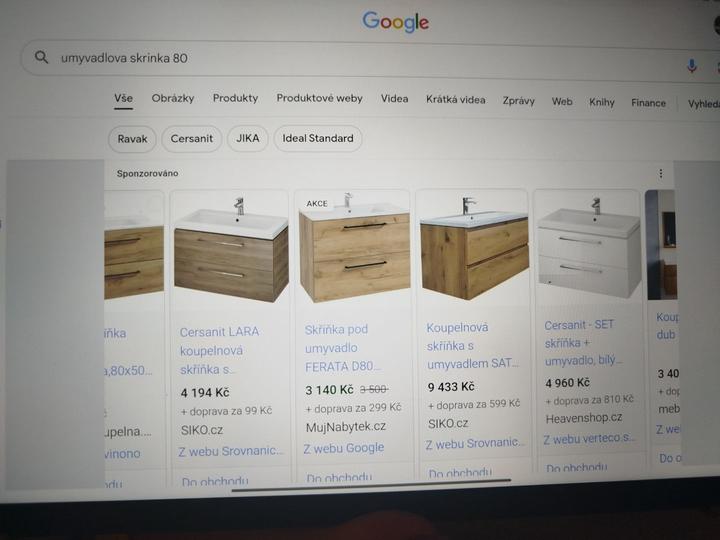The width and height of the screenshot is (720, 540).
Task: Switch to the Obrázky tab
Action: (173, 98)
